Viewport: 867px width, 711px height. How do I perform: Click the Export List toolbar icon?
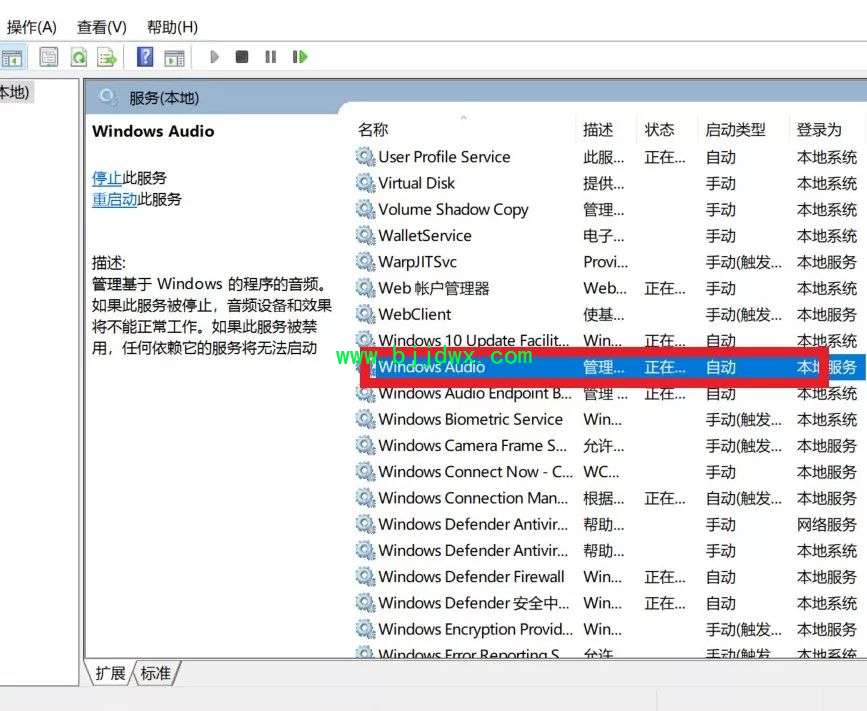(106, 57)
